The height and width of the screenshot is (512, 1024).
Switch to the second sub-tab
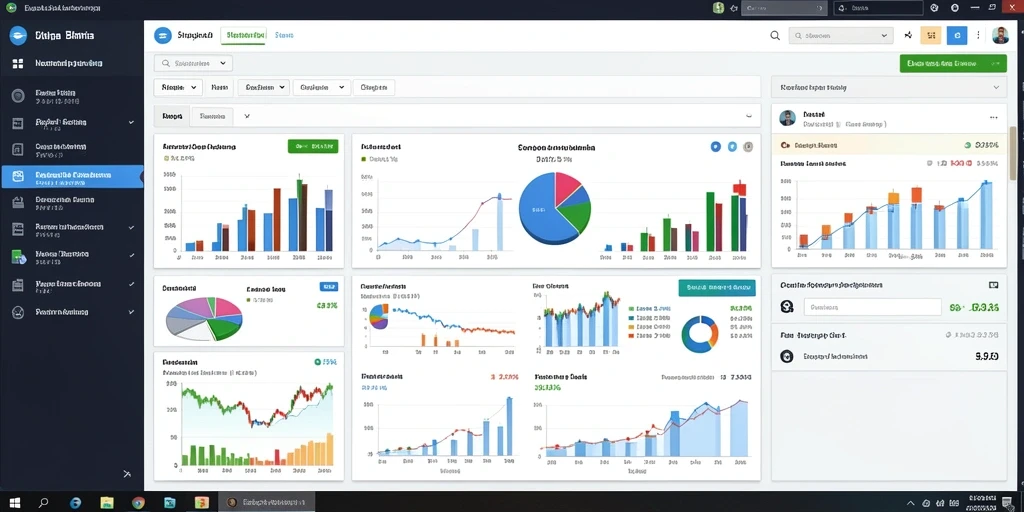coord(212,116)
